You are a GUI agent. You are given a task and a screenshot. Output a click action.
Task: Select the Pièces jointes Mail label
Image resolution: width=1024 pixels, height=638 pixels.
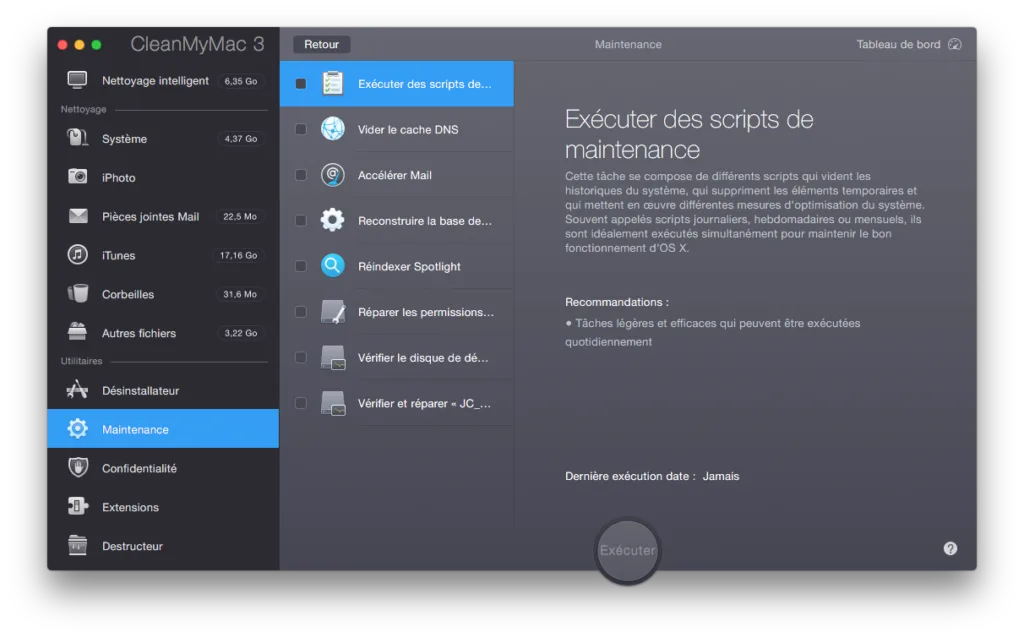[x=150, y=216]
